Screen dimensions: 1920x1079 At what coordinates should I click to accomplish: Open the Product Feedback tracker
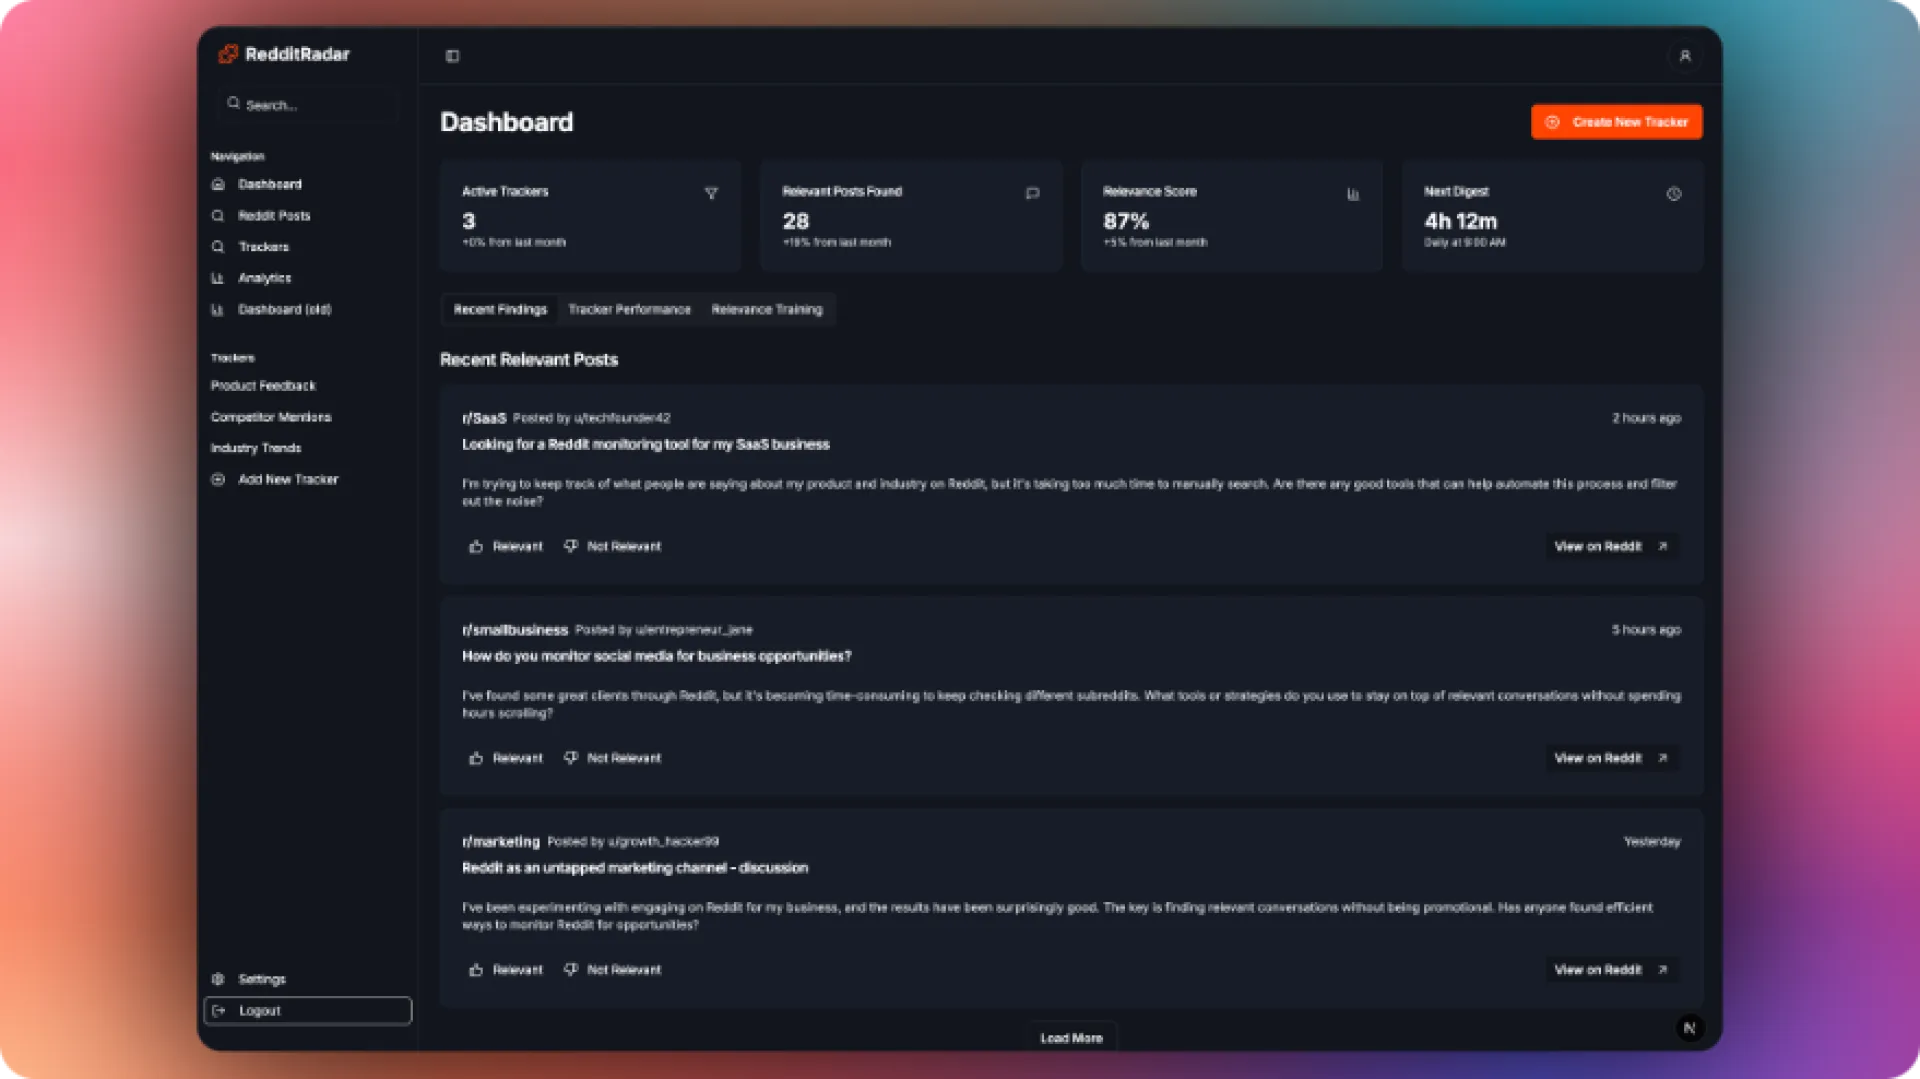pos(263,386)
